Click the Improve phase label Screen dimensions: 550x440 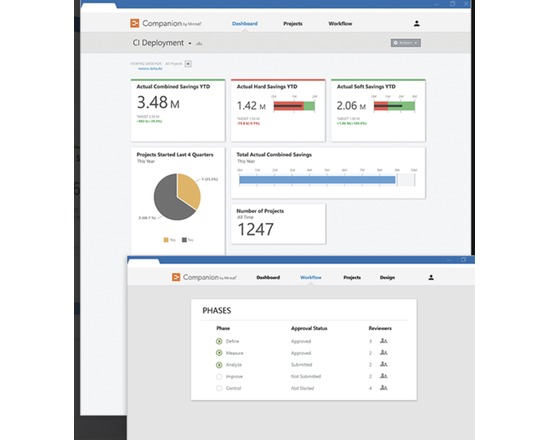(x=234, y=376)
